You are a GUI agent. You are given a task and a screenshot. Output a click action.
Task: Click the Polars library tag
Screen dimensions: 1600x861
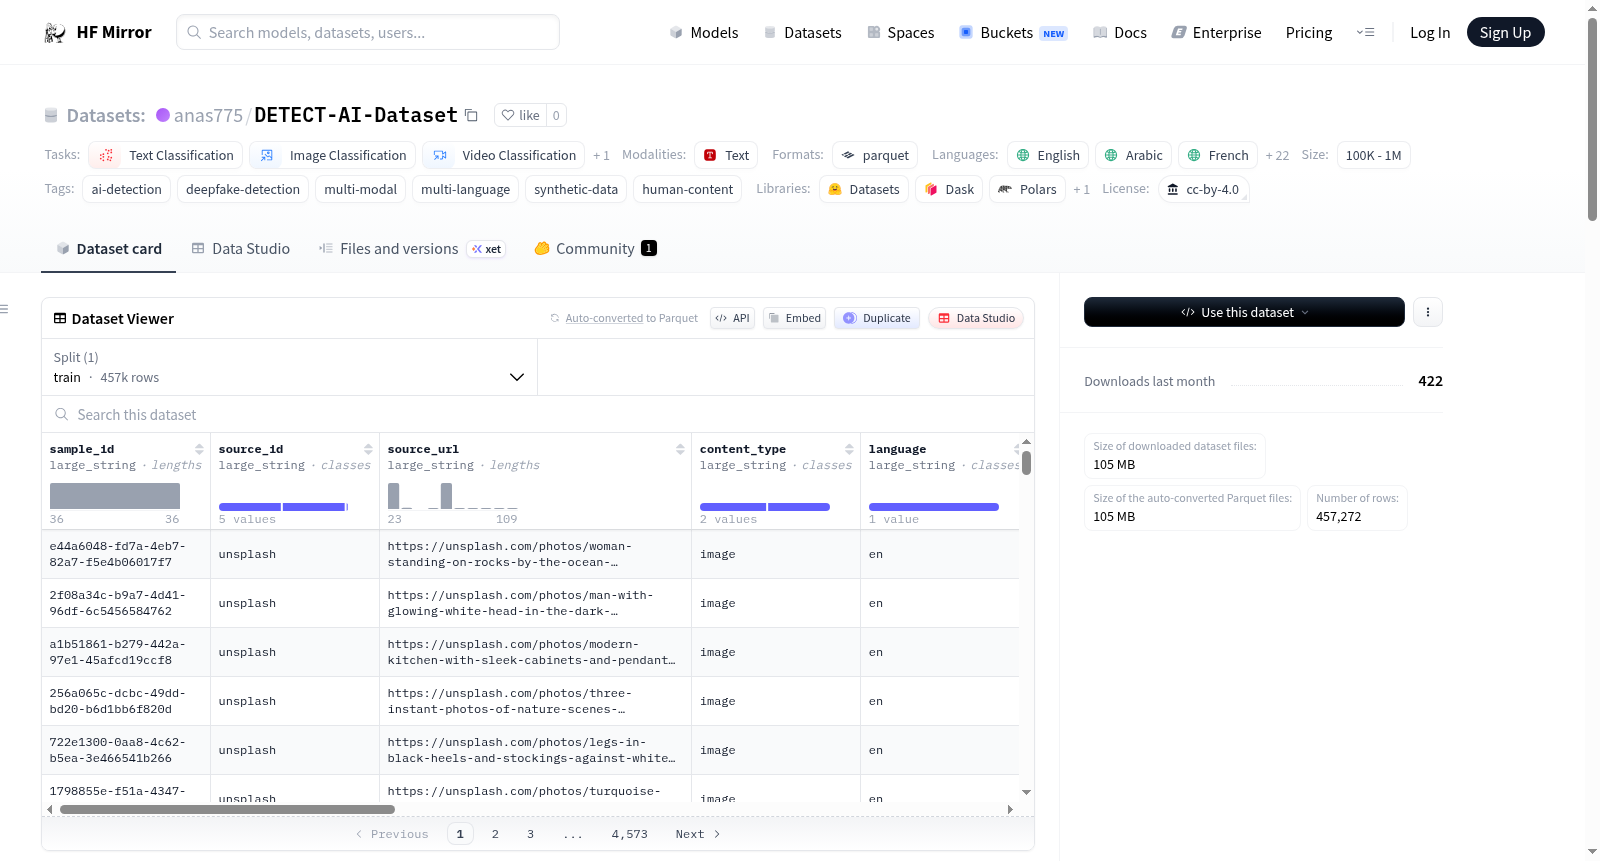[1027, 189]
